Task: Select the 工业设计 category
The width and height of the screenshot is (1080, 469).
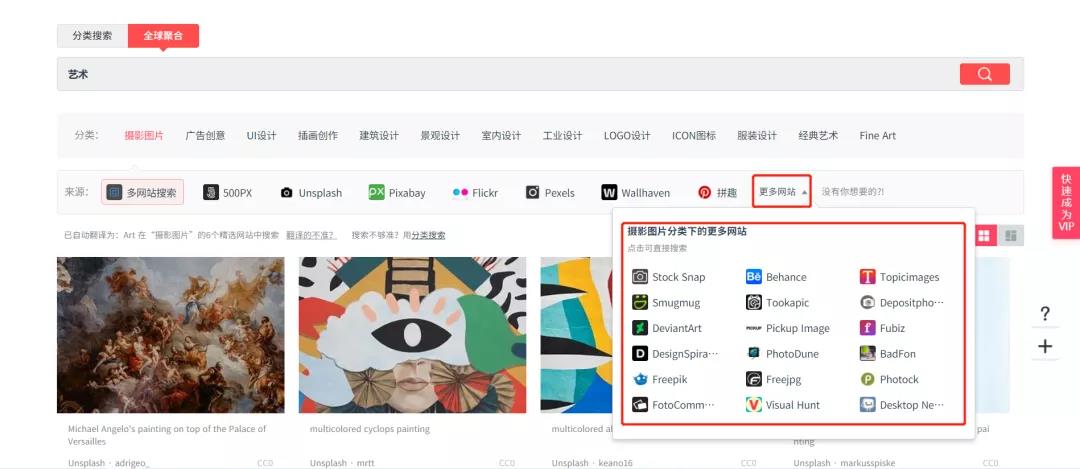Action: (562, 136)
